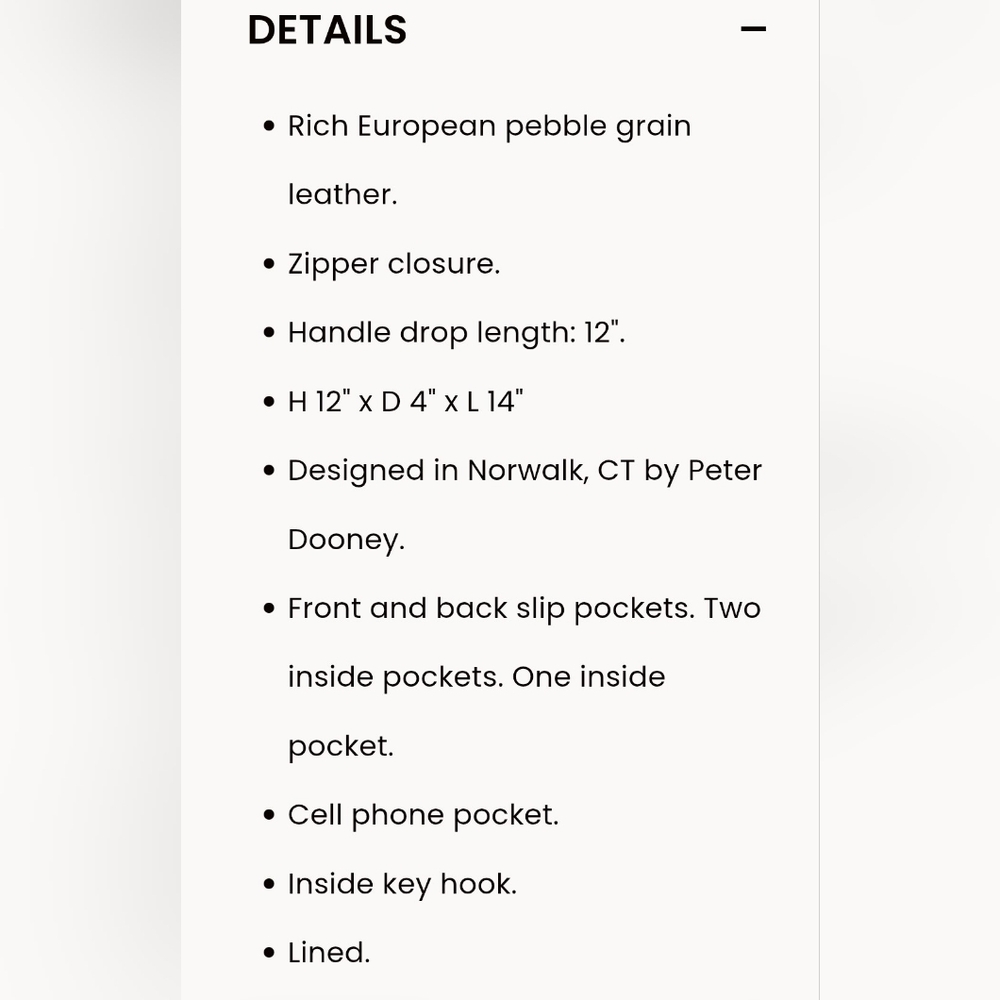Click the DETAILS heading
Screen dimensions: 1000x1000
coord(327,30)
